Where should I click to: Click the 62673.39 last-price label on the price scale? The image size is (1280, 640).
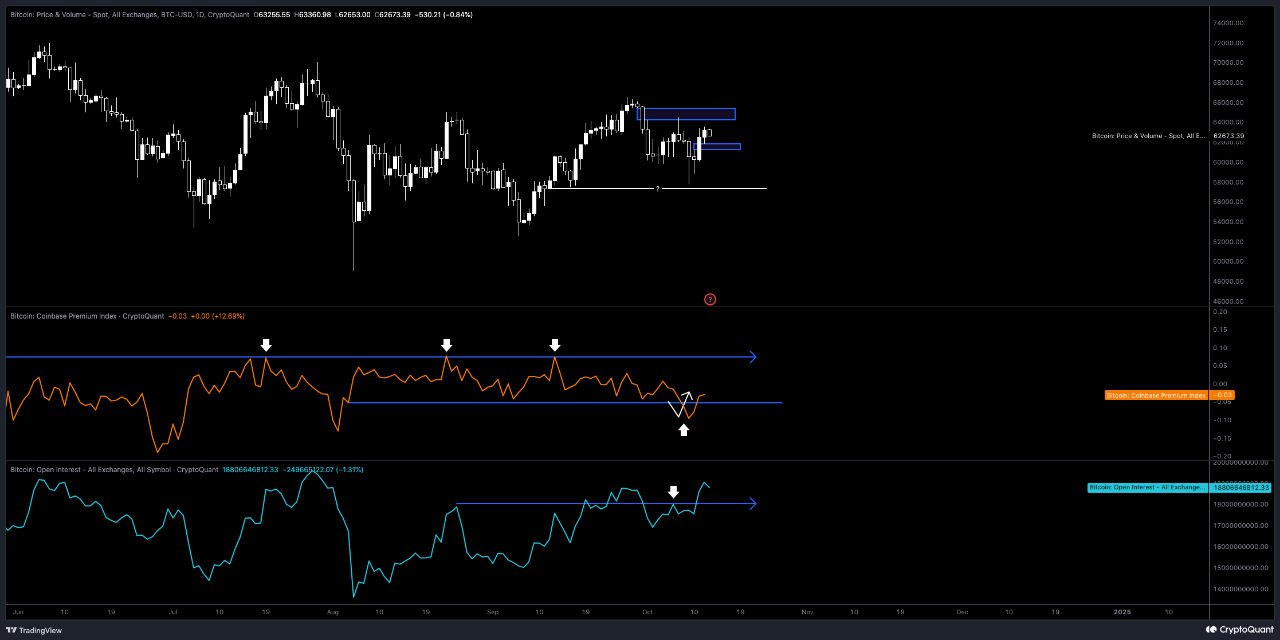[x=1228, y=135]
